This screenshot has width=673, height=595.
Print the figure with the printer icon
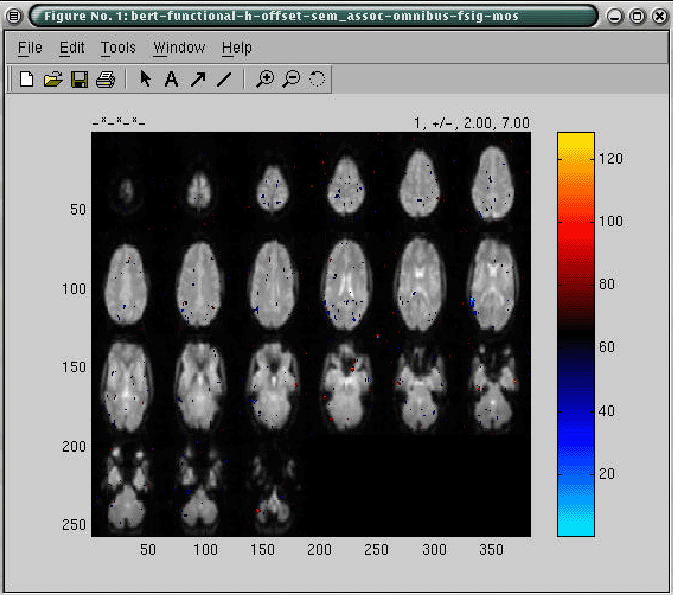point(105,80)
